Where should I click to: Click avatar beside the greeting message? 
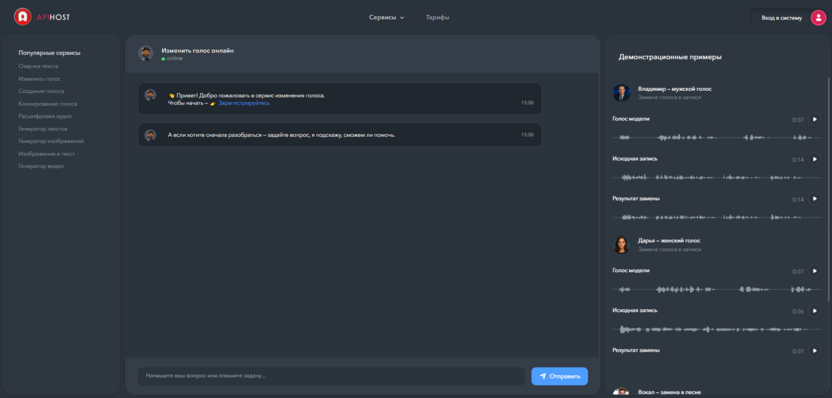151,95
